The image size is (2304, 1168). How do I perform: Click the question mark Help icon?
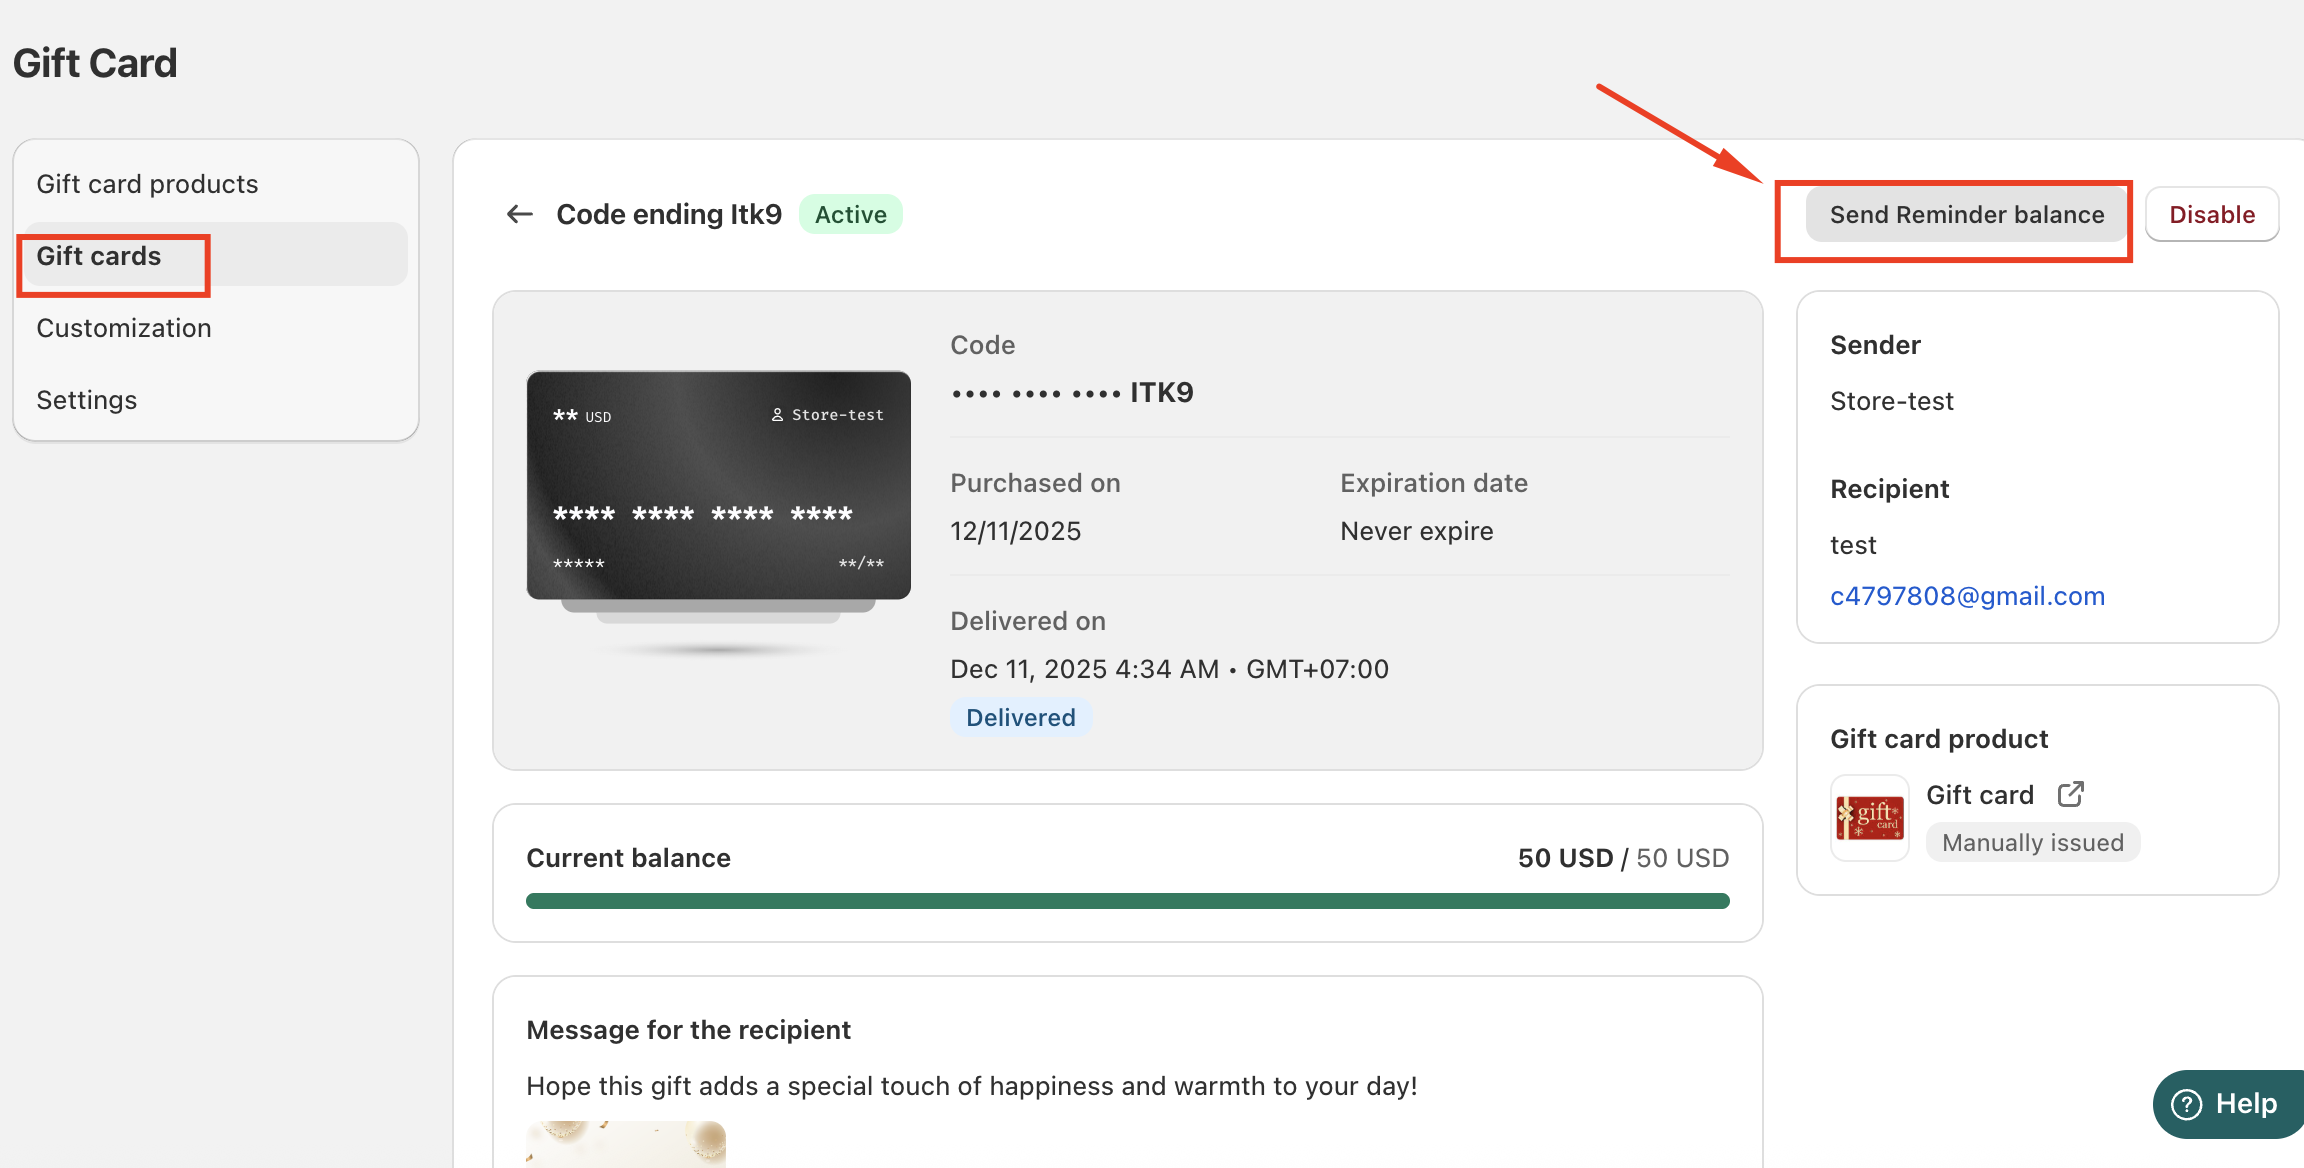tap(2187, 1104)
